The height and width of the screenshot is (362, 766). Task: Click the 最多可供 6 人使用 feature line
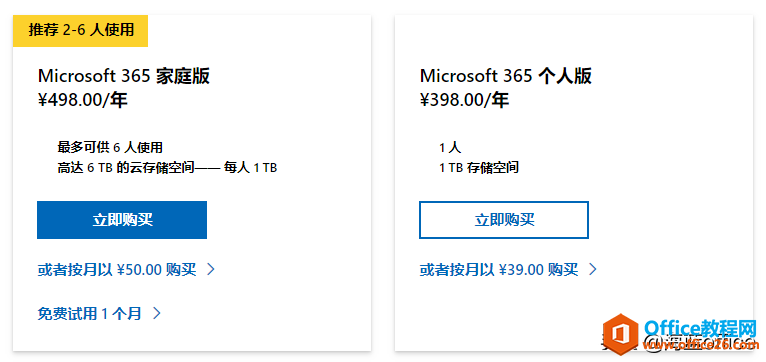[x=110, y=147]
